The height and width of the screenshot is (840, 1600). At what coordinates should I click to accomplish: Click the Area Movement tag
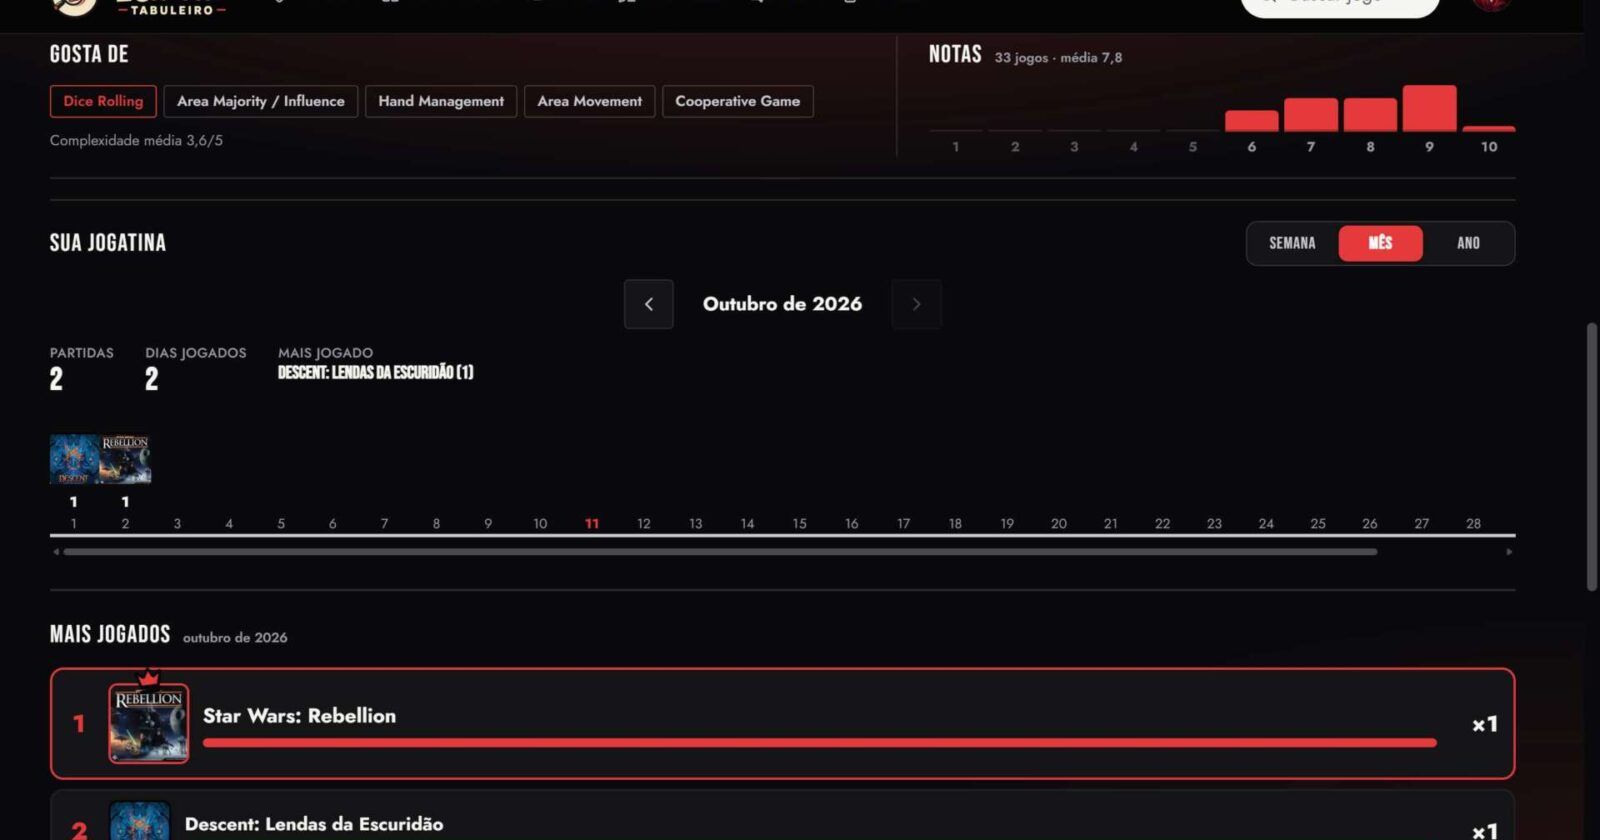coord(590,101)
